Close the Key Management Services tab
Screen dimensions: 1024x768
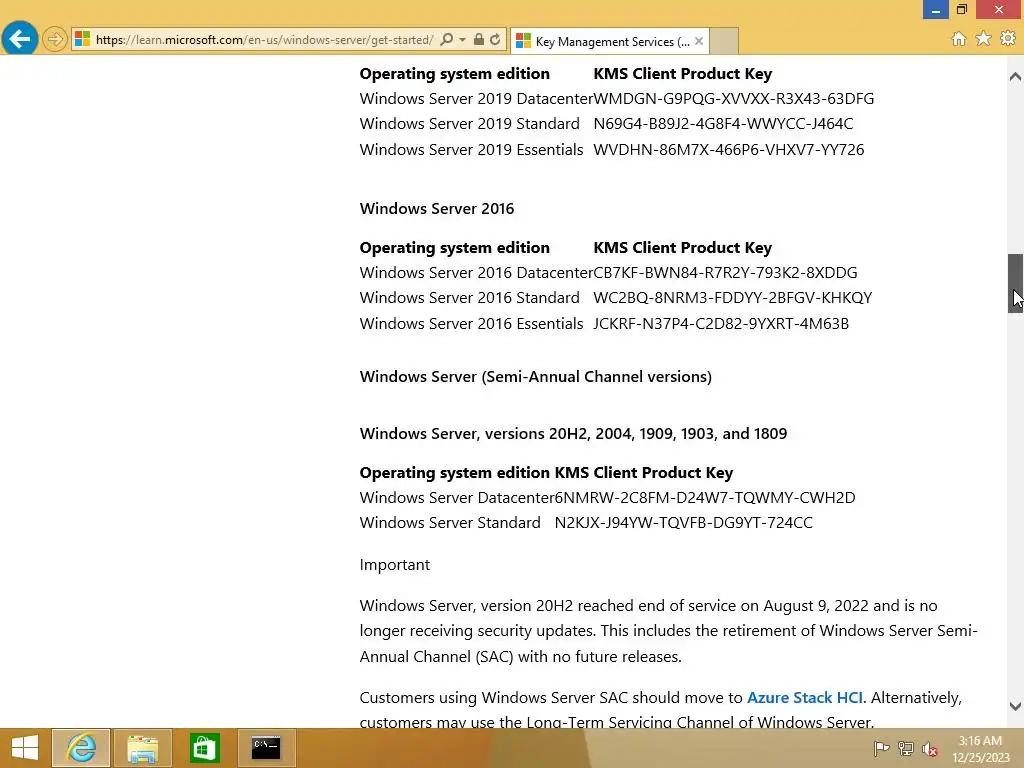coord(699,41)
